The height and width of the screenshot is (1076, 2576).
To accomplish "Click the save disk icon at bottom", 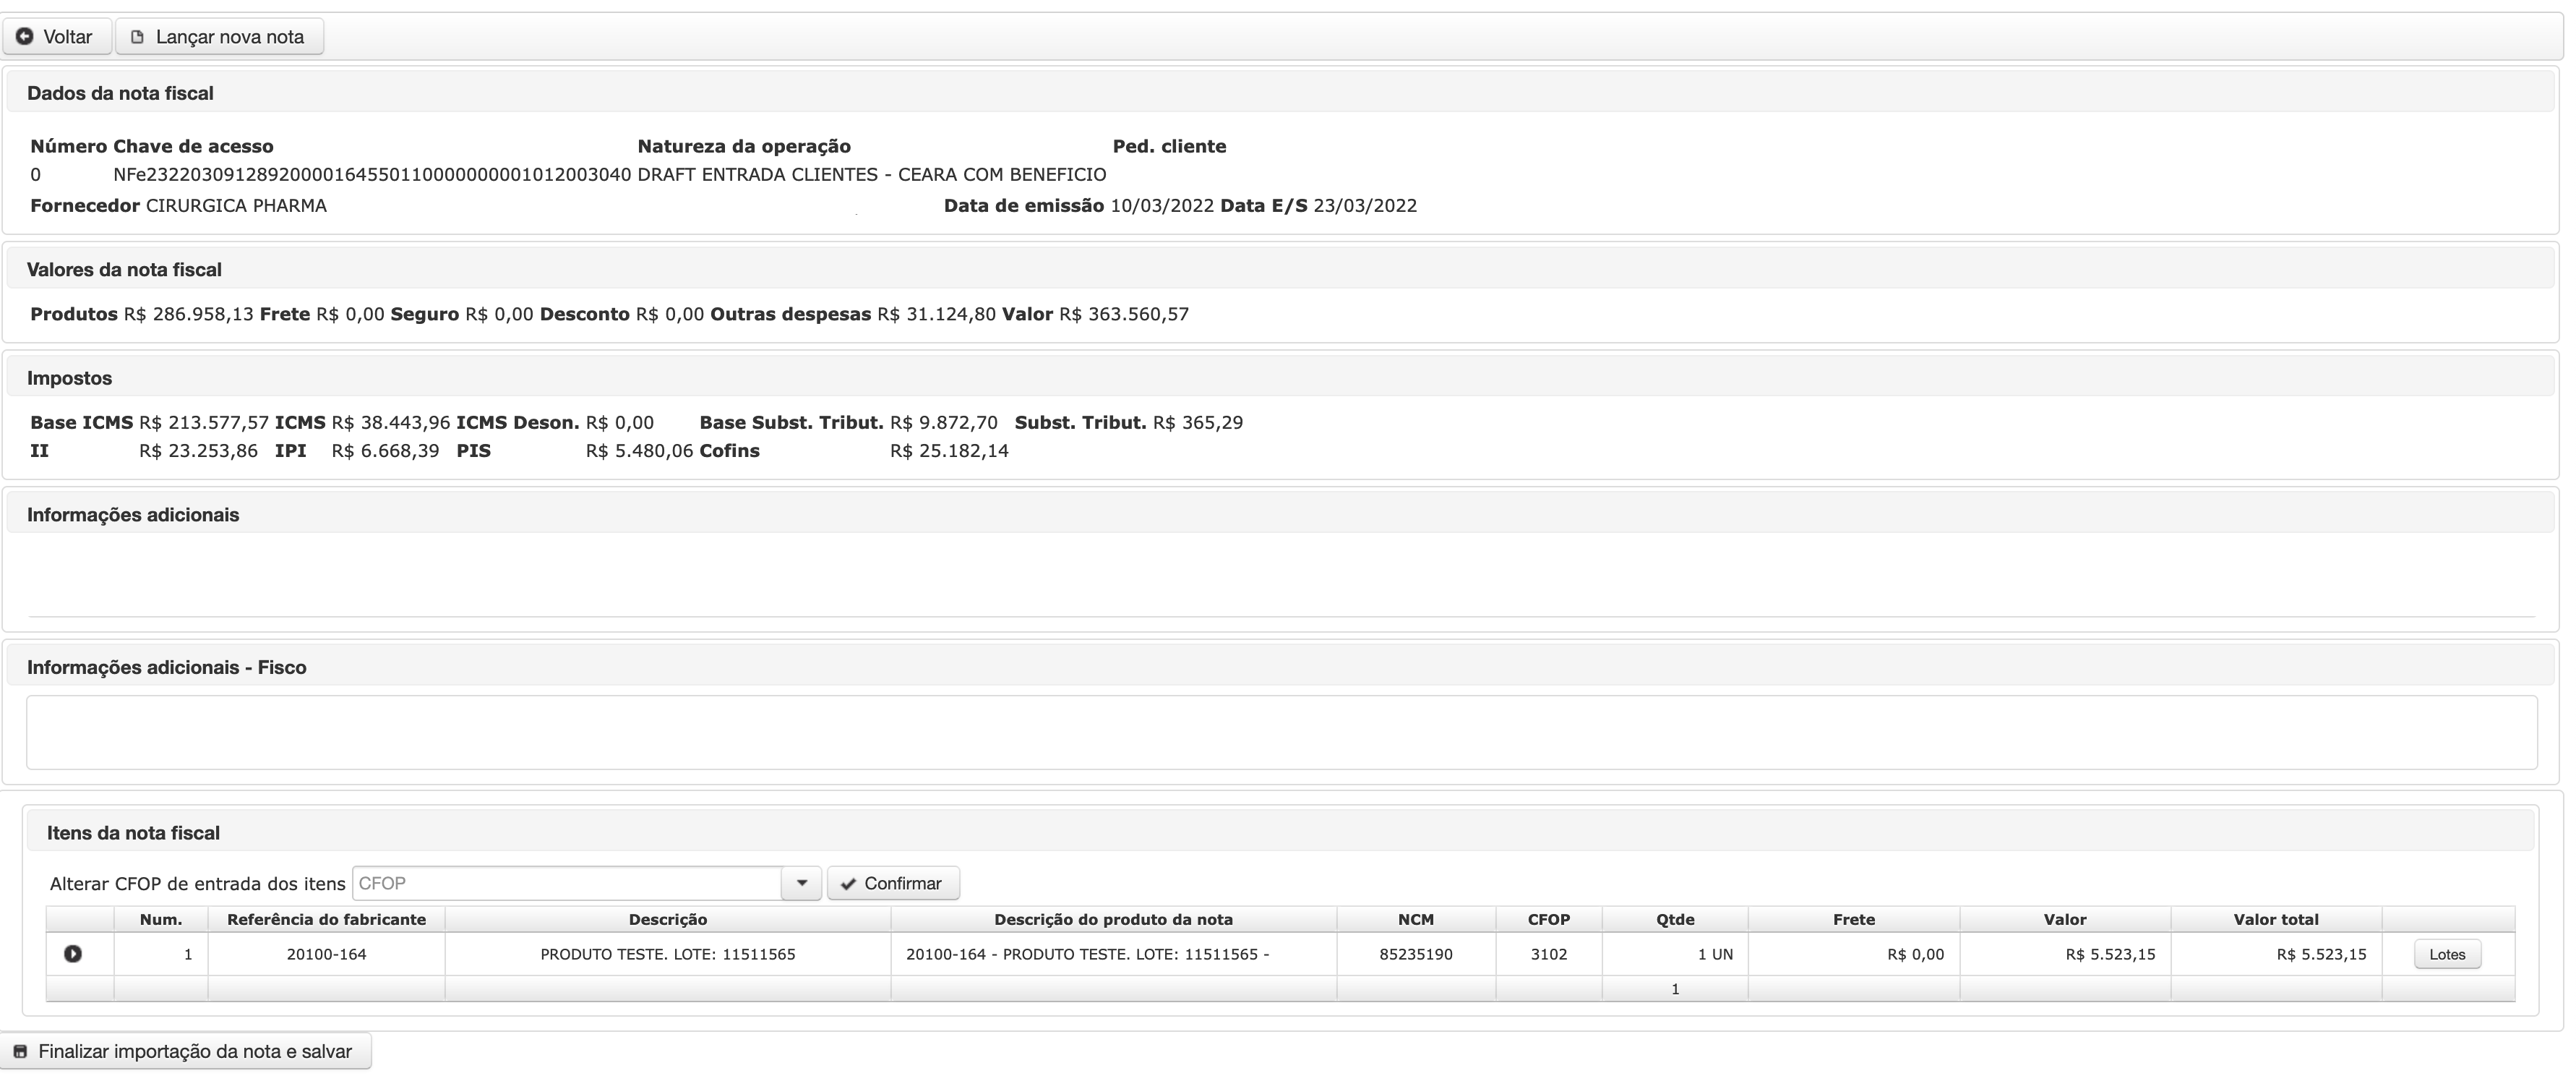I will pyautogui.click(x=20, y=1051).
